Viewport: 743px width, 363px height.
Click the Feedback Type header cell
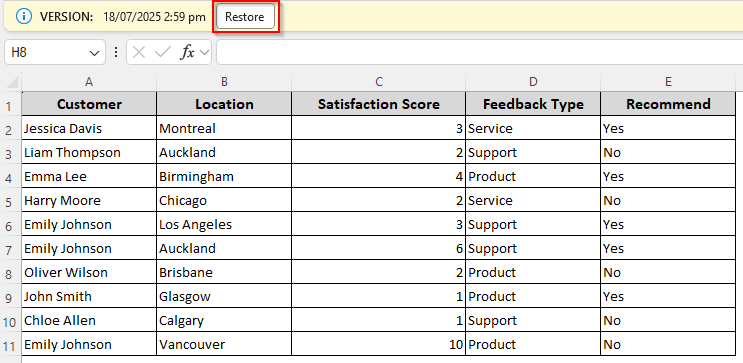point(533,104)
